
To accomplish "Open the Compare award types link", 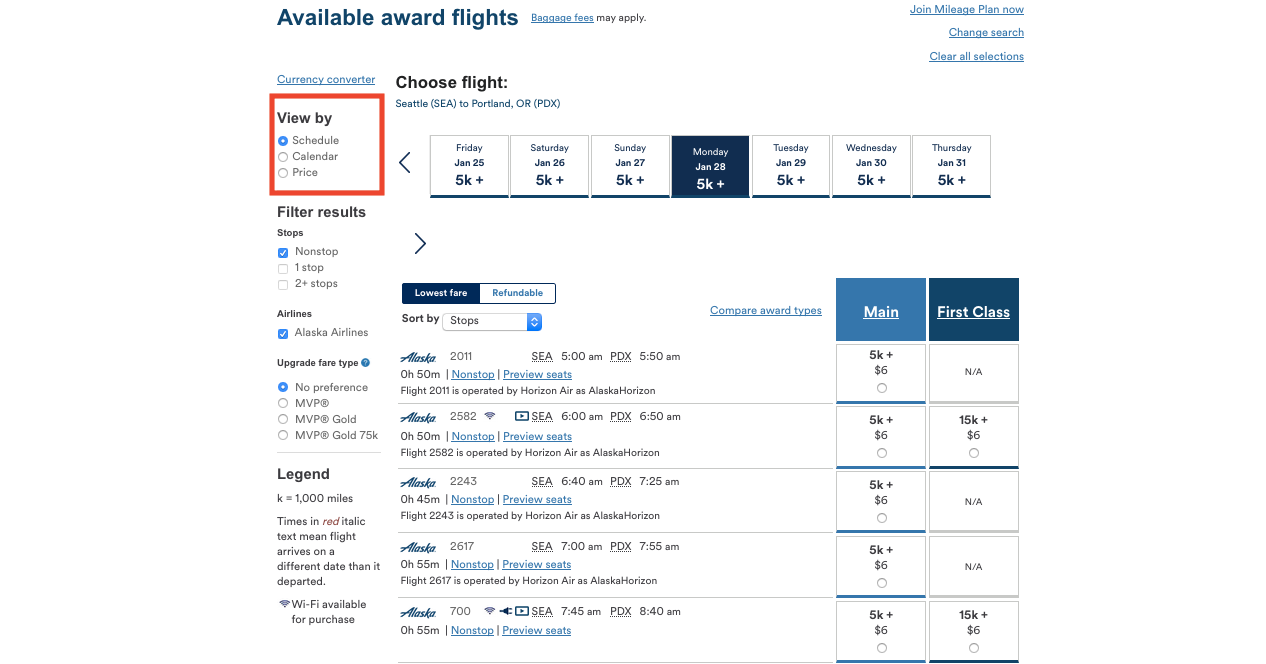I will (x=765, y=311).
